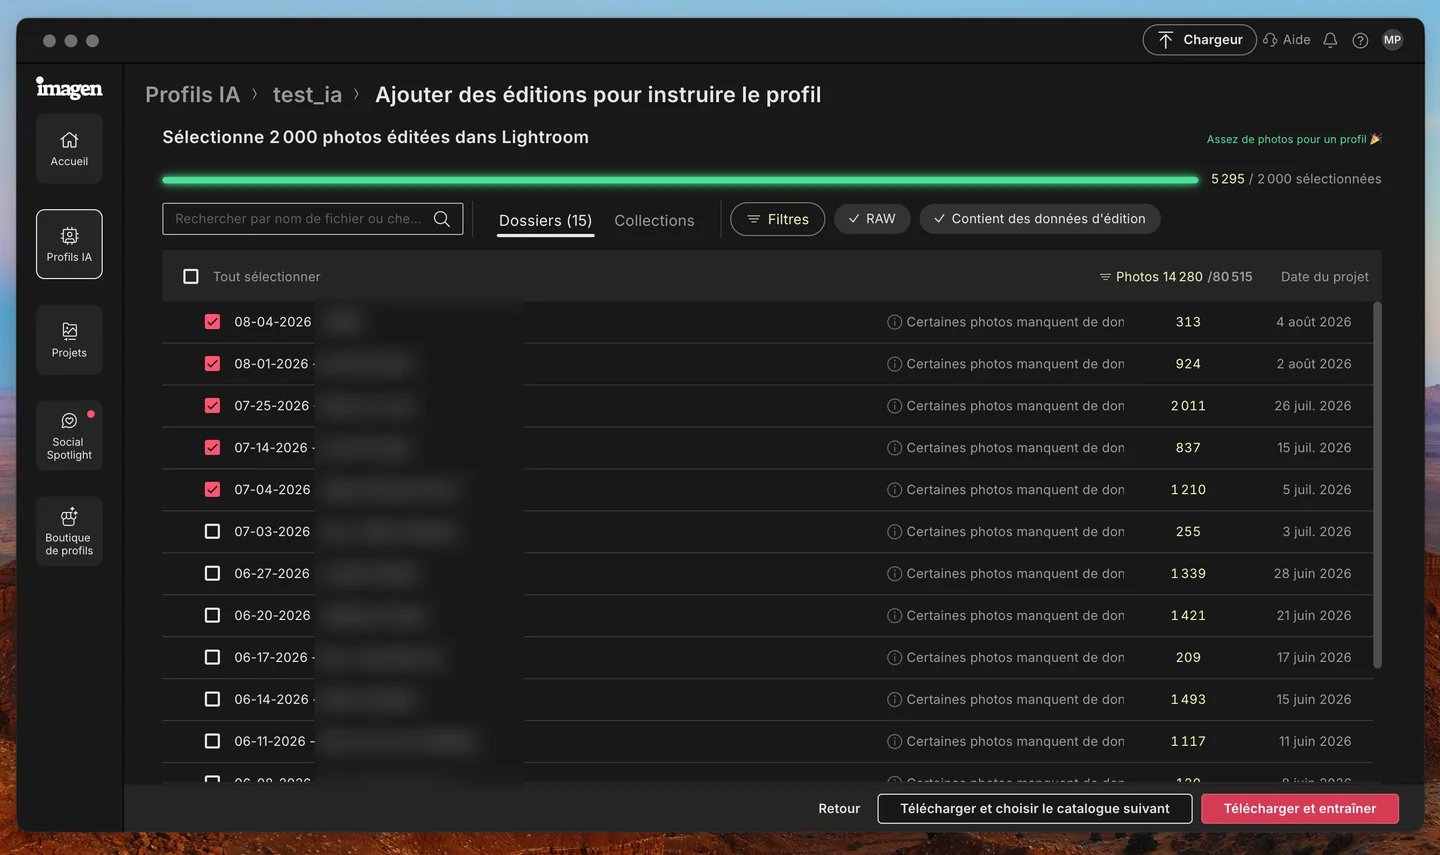Image resolution: width=1440 pixels, height=855 pixels.
Task: Open the Filtres menu
Action: 777,219
